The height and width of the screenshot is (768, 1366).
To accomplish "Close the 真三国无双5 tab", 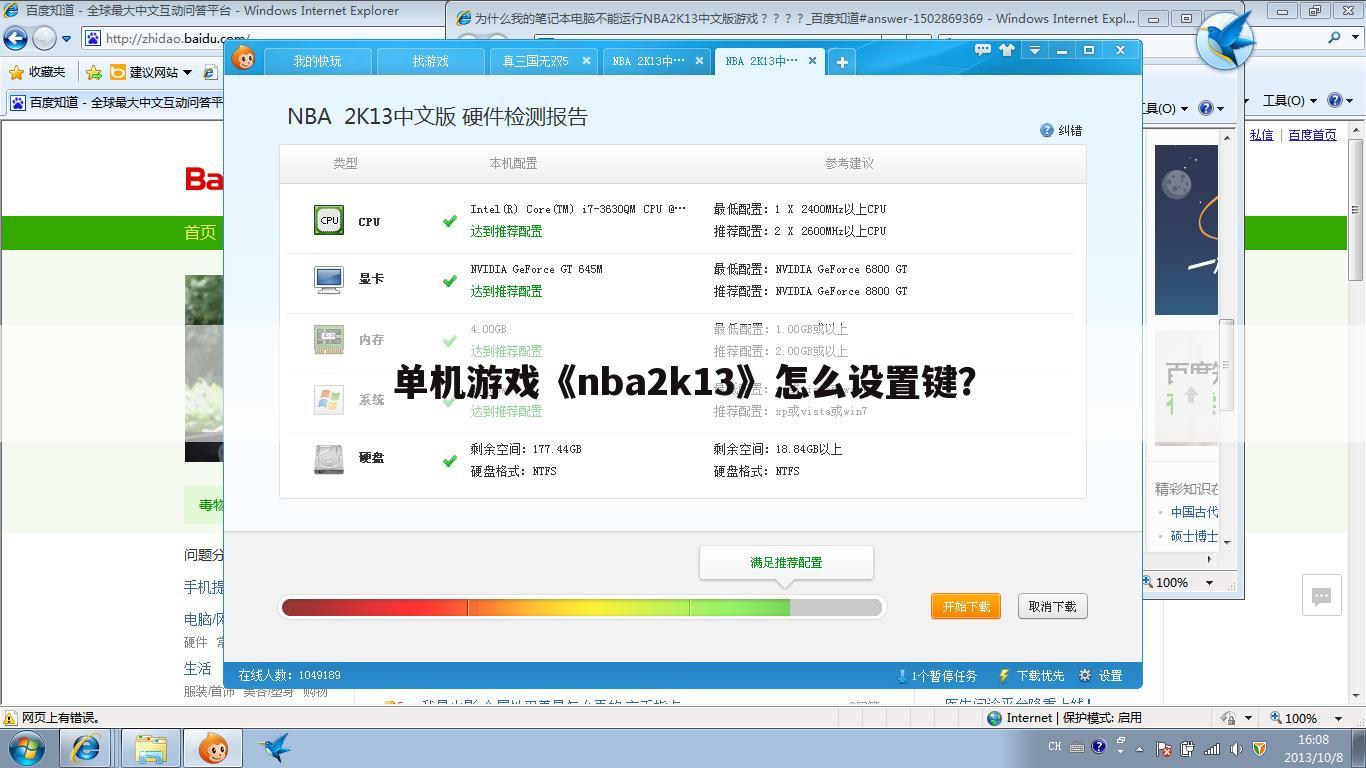I will [586, 61].
